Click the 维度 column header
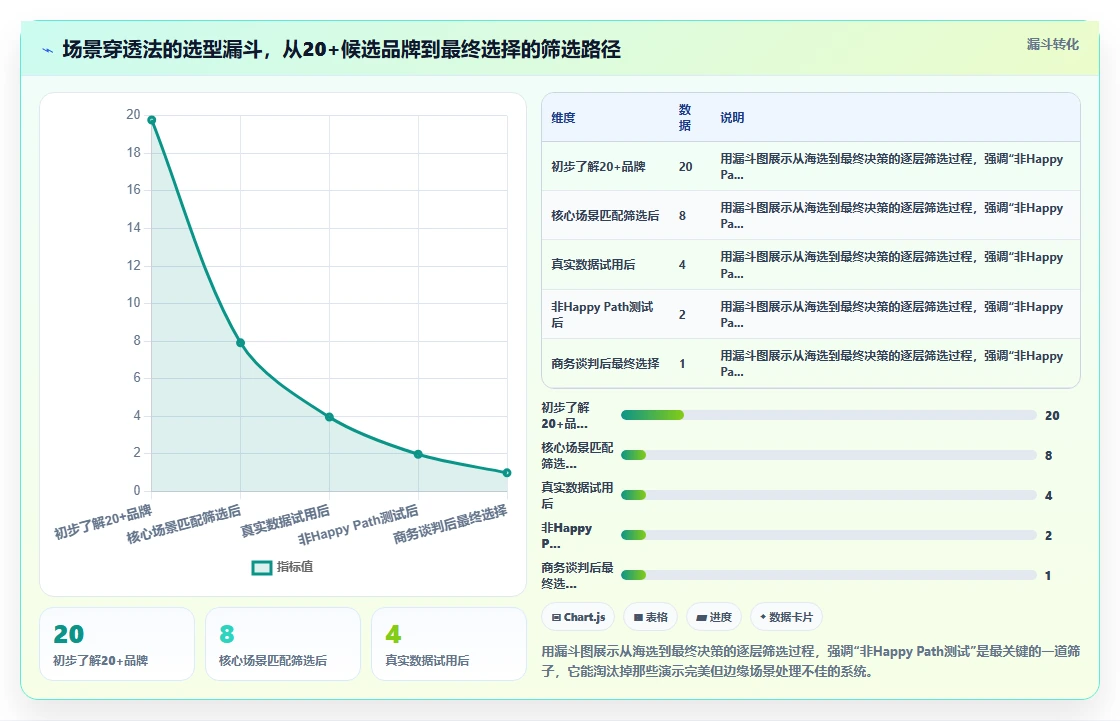 point(563,118)
